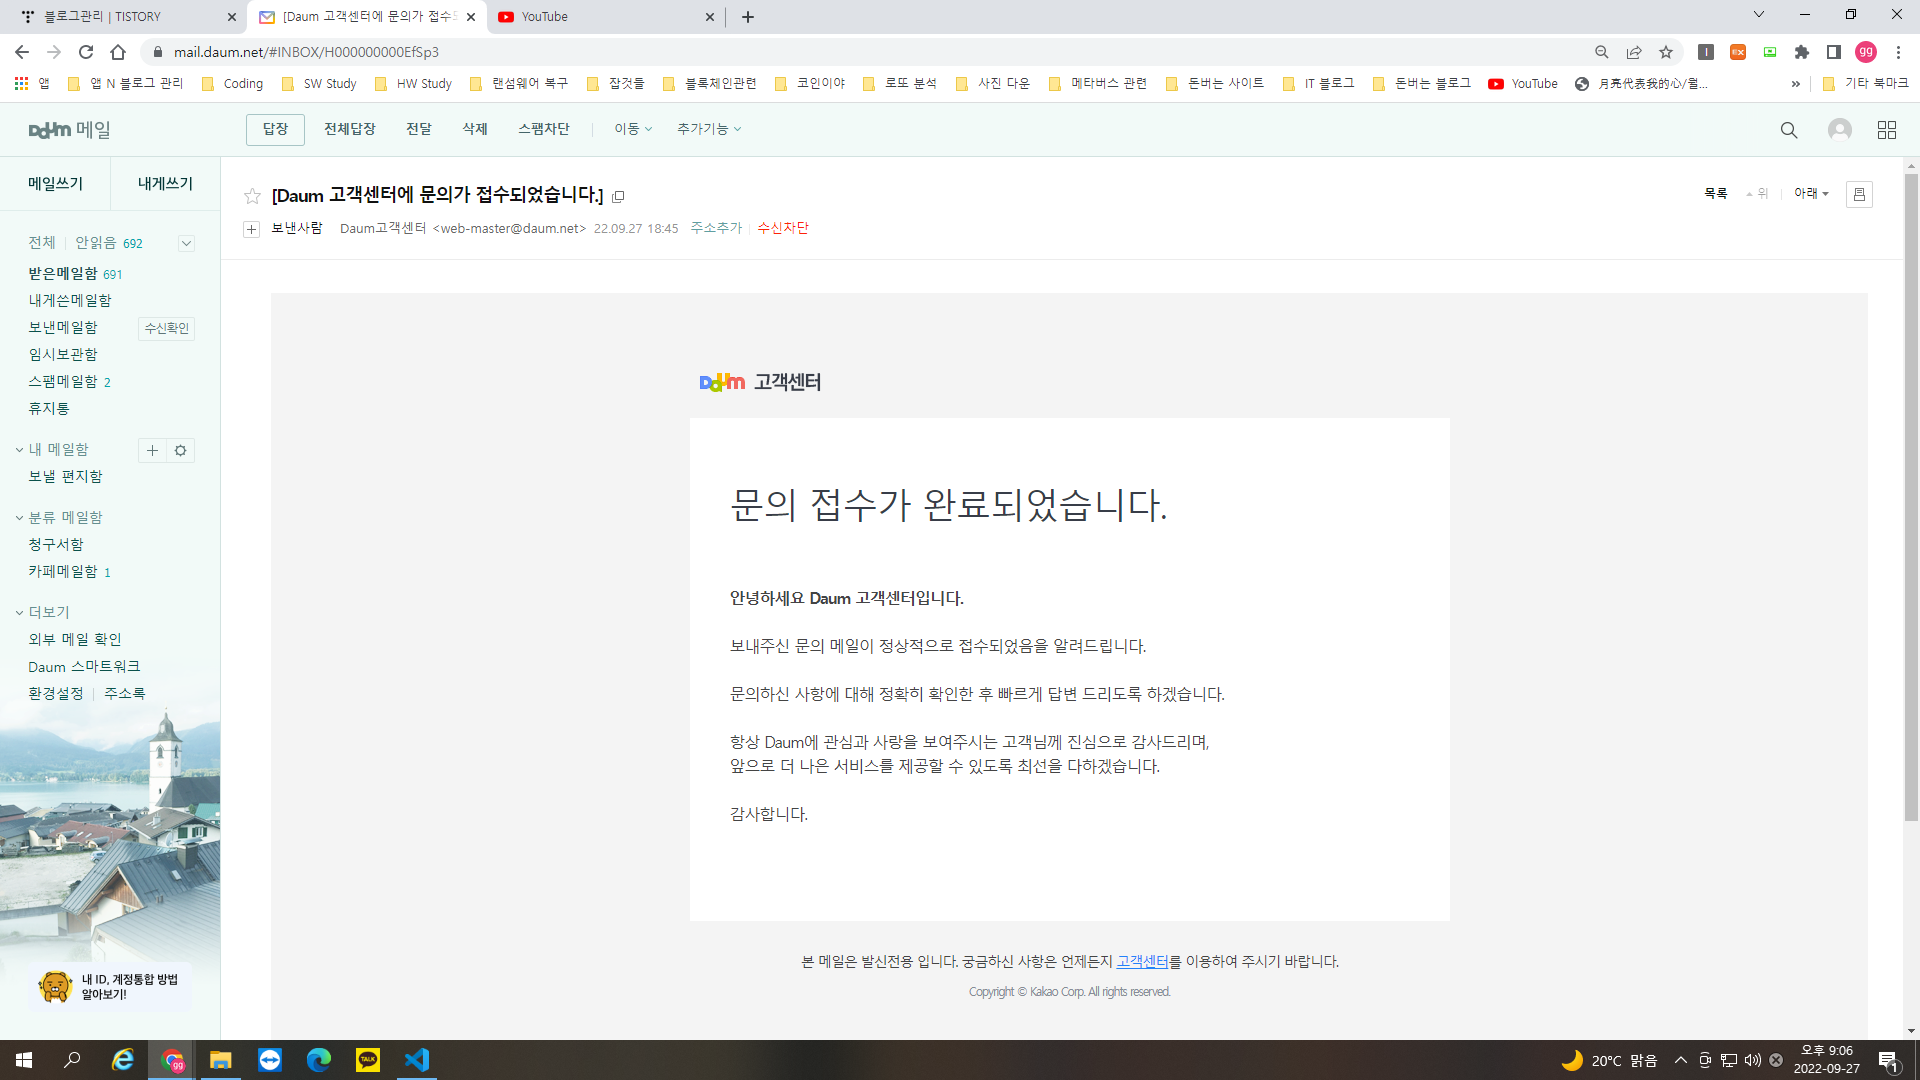Bookmark this page star icon
The width and height of the screenshot is (1920, 1080).
coord(1666,52)
